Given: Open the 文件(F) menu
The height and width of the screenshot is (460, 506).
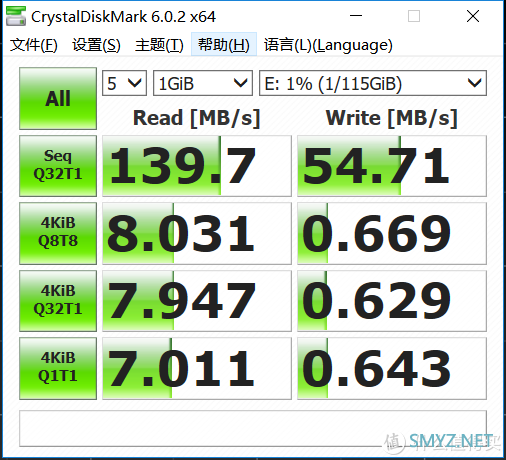Looking at the screenshot, I should pos(34,45).
